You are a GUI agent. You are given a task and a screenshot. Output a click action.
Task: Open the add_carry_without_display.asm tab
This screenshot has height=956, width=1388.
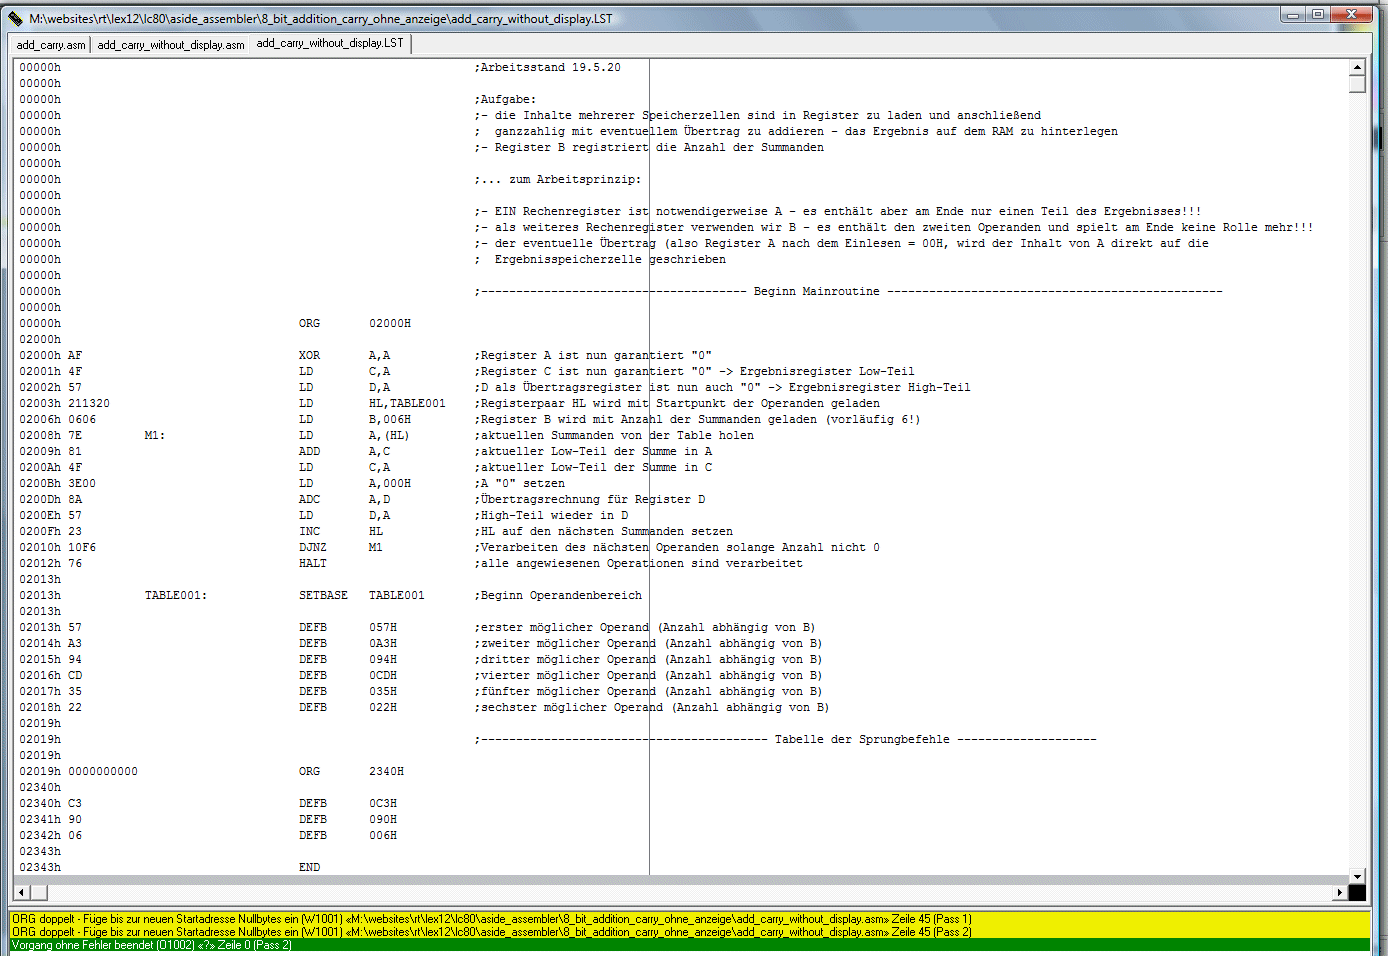171,45
